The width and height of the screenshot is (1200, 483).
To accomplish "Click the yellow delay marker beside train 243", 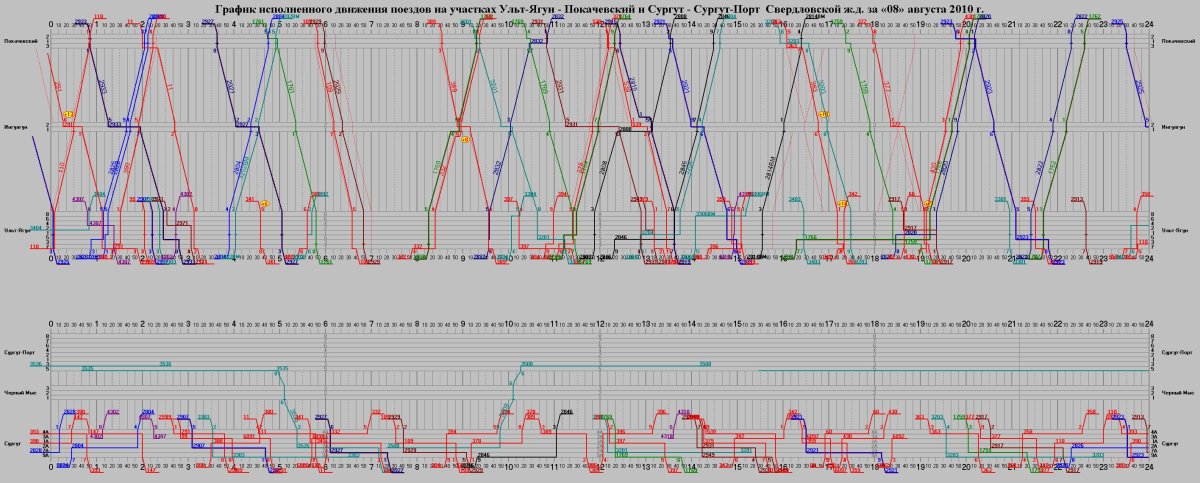I will click(x=264, y=203).
